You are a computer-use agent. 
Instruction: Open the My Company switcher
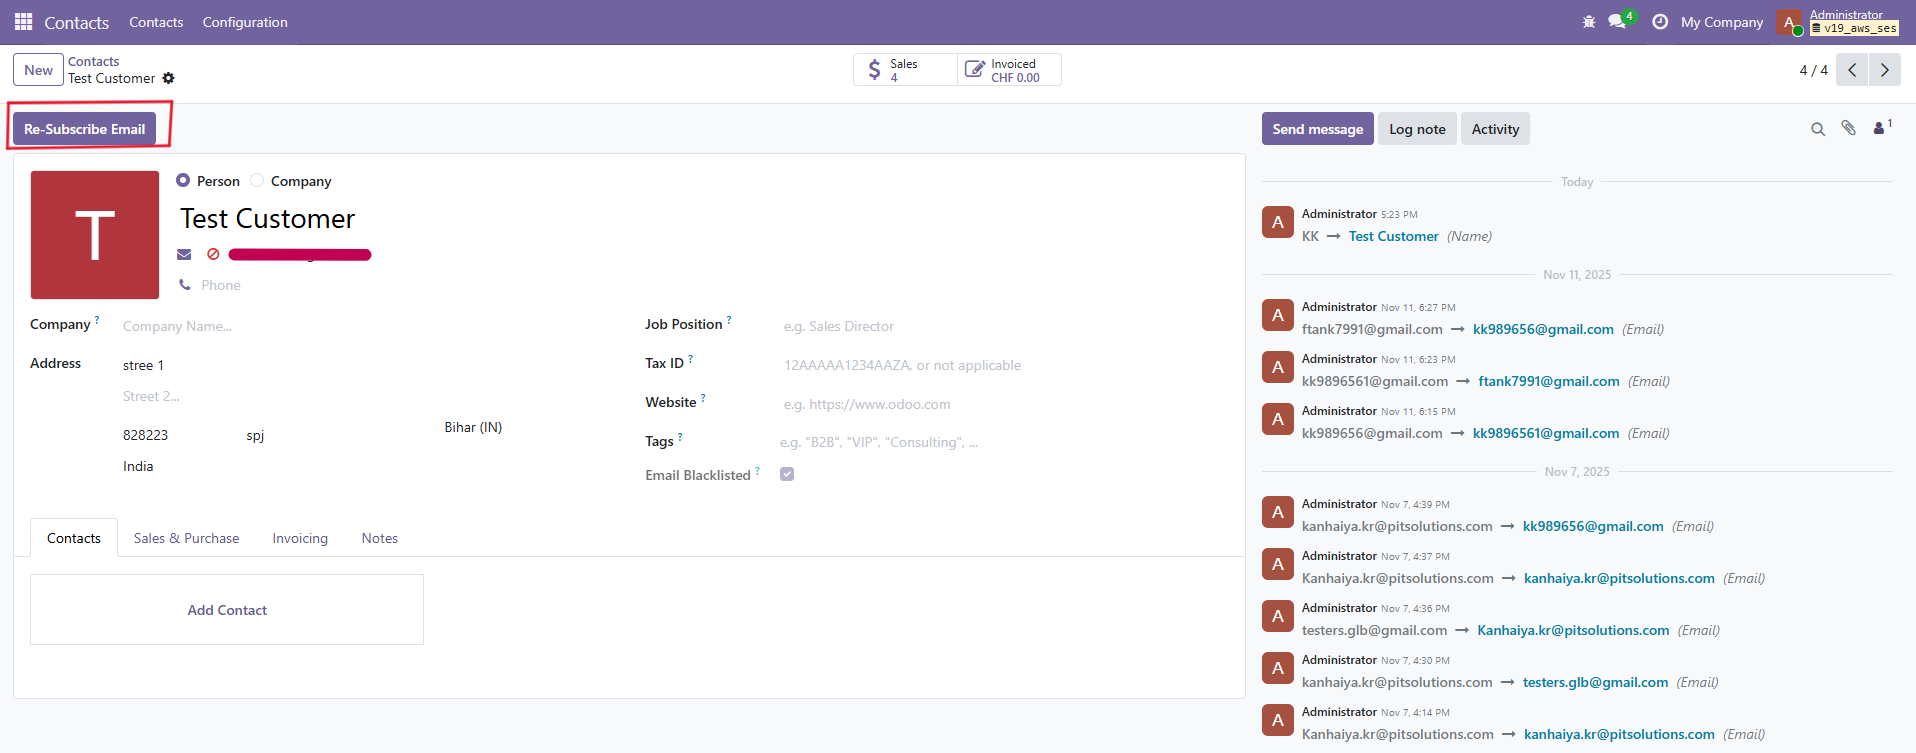coord(1721,22)
